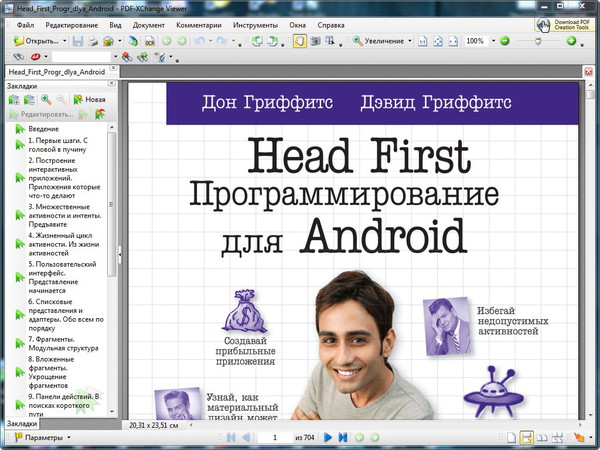Click the print icon in the toolbar

coord(92,41)
